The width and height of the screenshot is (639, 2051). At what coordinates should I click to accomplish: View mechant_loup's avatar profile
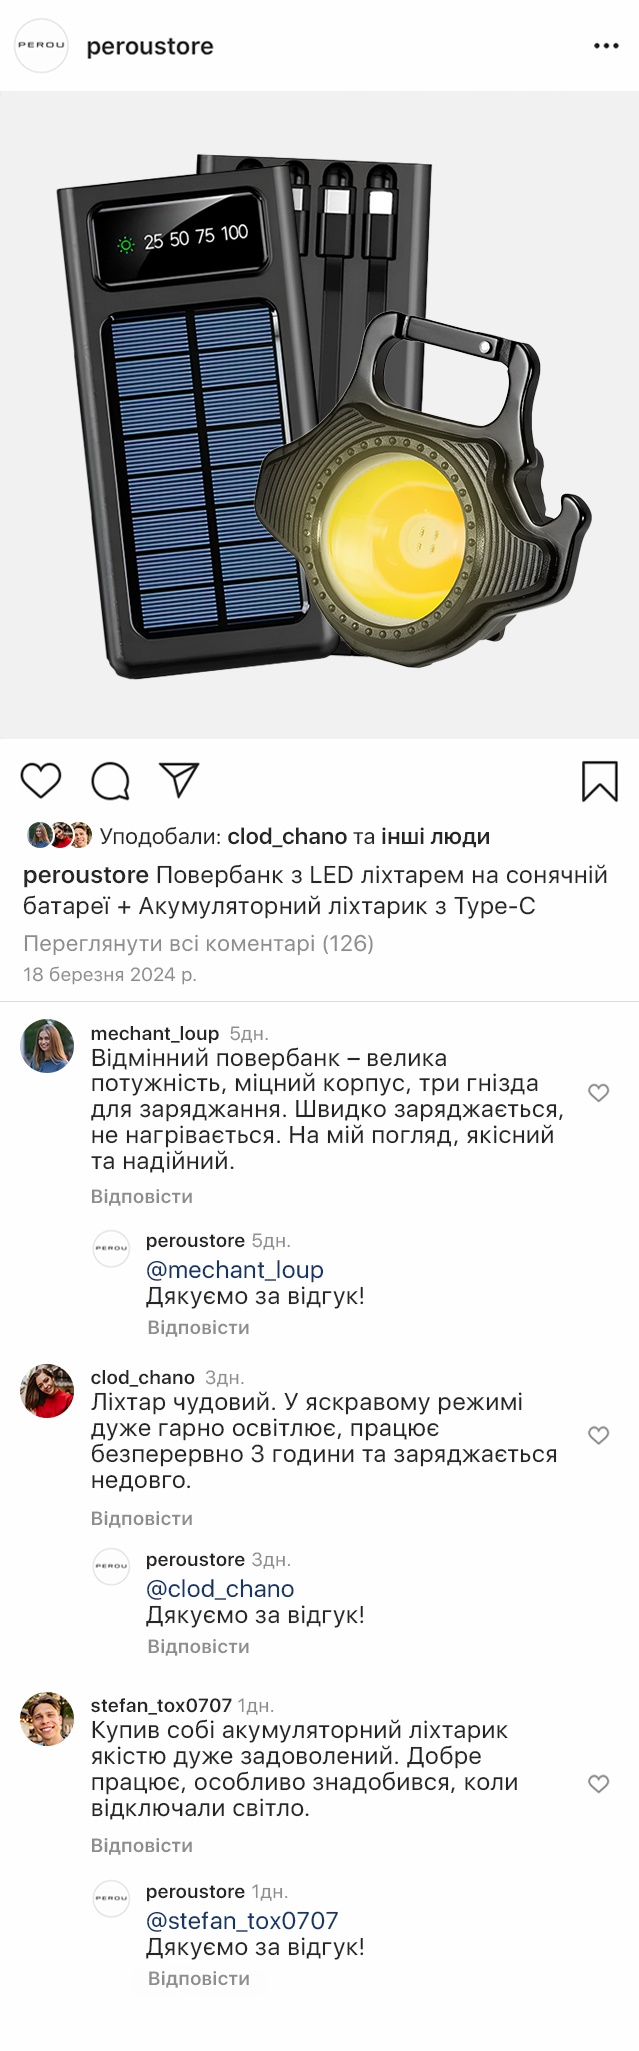tap(47, 1046)
